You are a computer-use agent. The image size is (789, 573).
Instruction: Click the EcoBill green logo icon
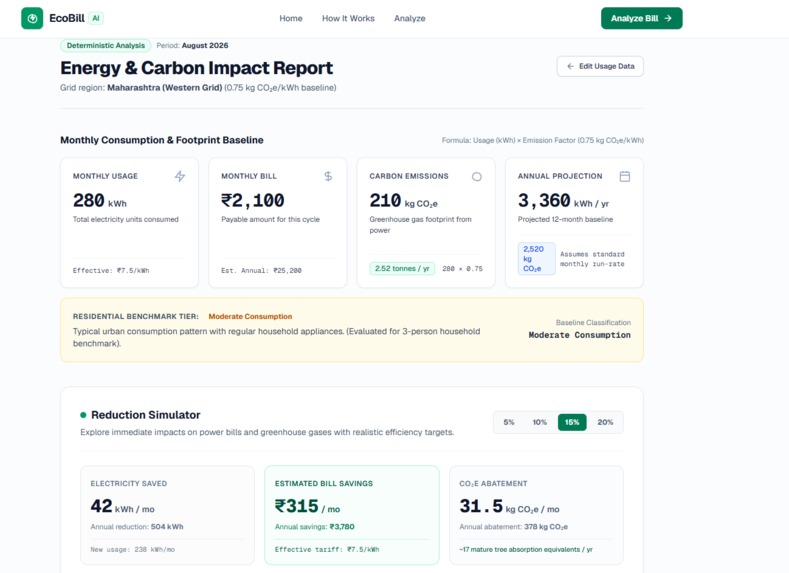coord(32,19)
